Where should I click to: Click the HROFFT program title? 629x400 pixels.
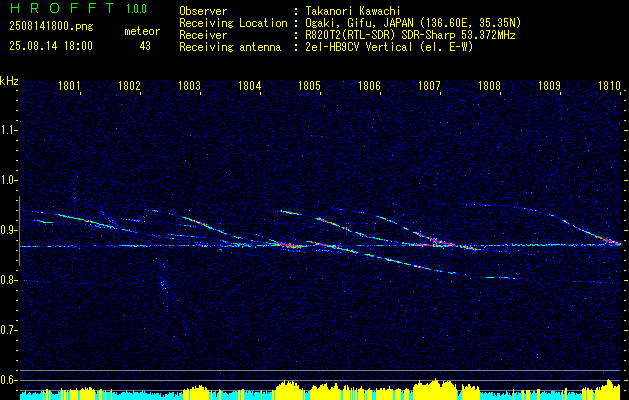tap(62, 8)
